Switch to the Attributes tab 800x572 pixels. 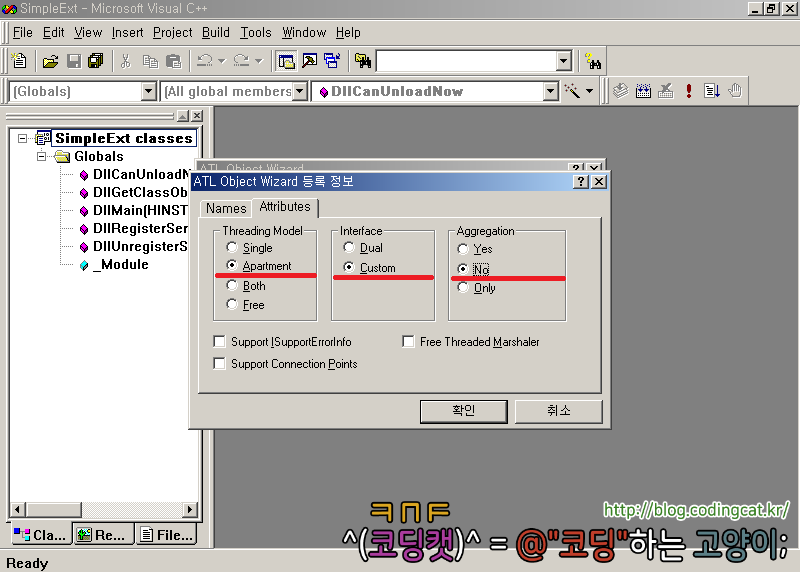(285, 207)
